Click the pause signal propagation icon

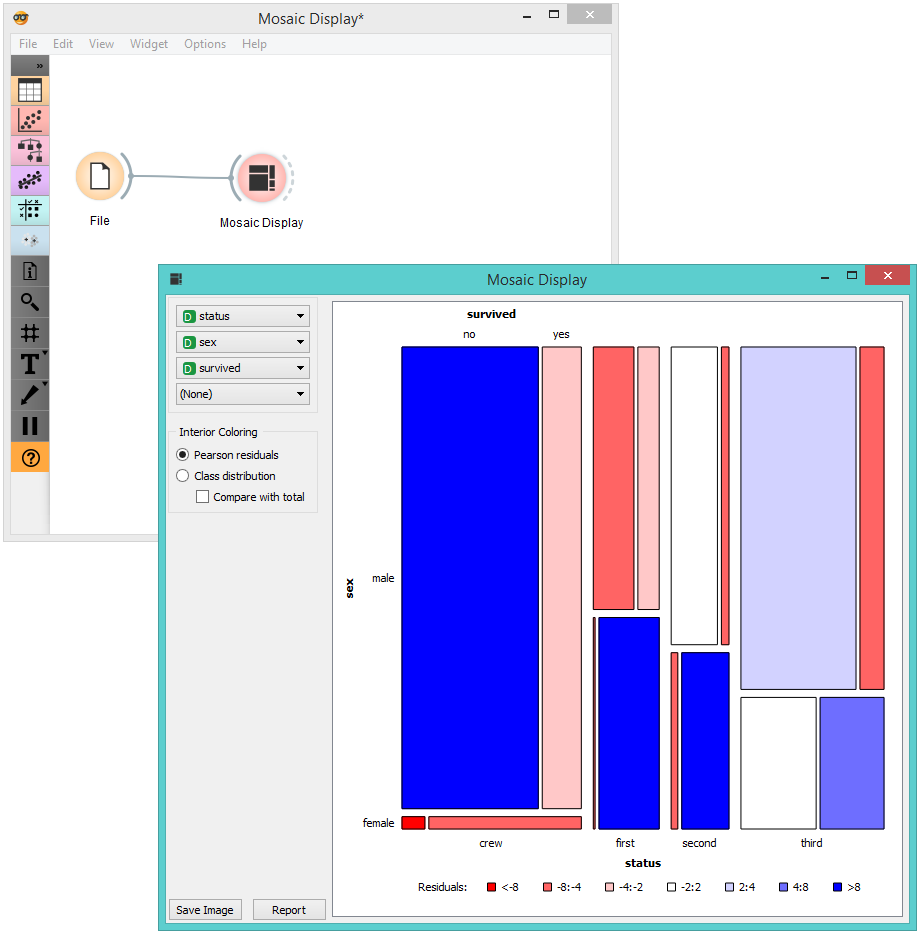[29, 426]
